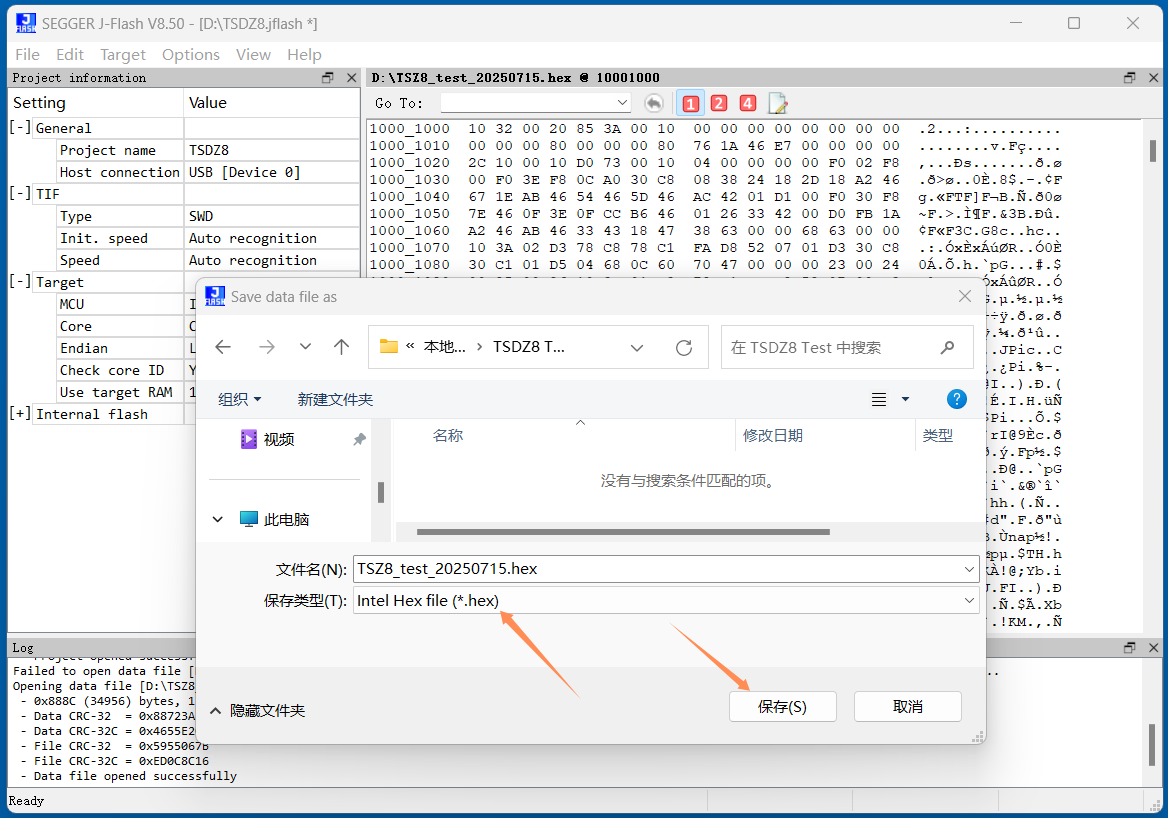Set data view to 4-byte width

747,103
